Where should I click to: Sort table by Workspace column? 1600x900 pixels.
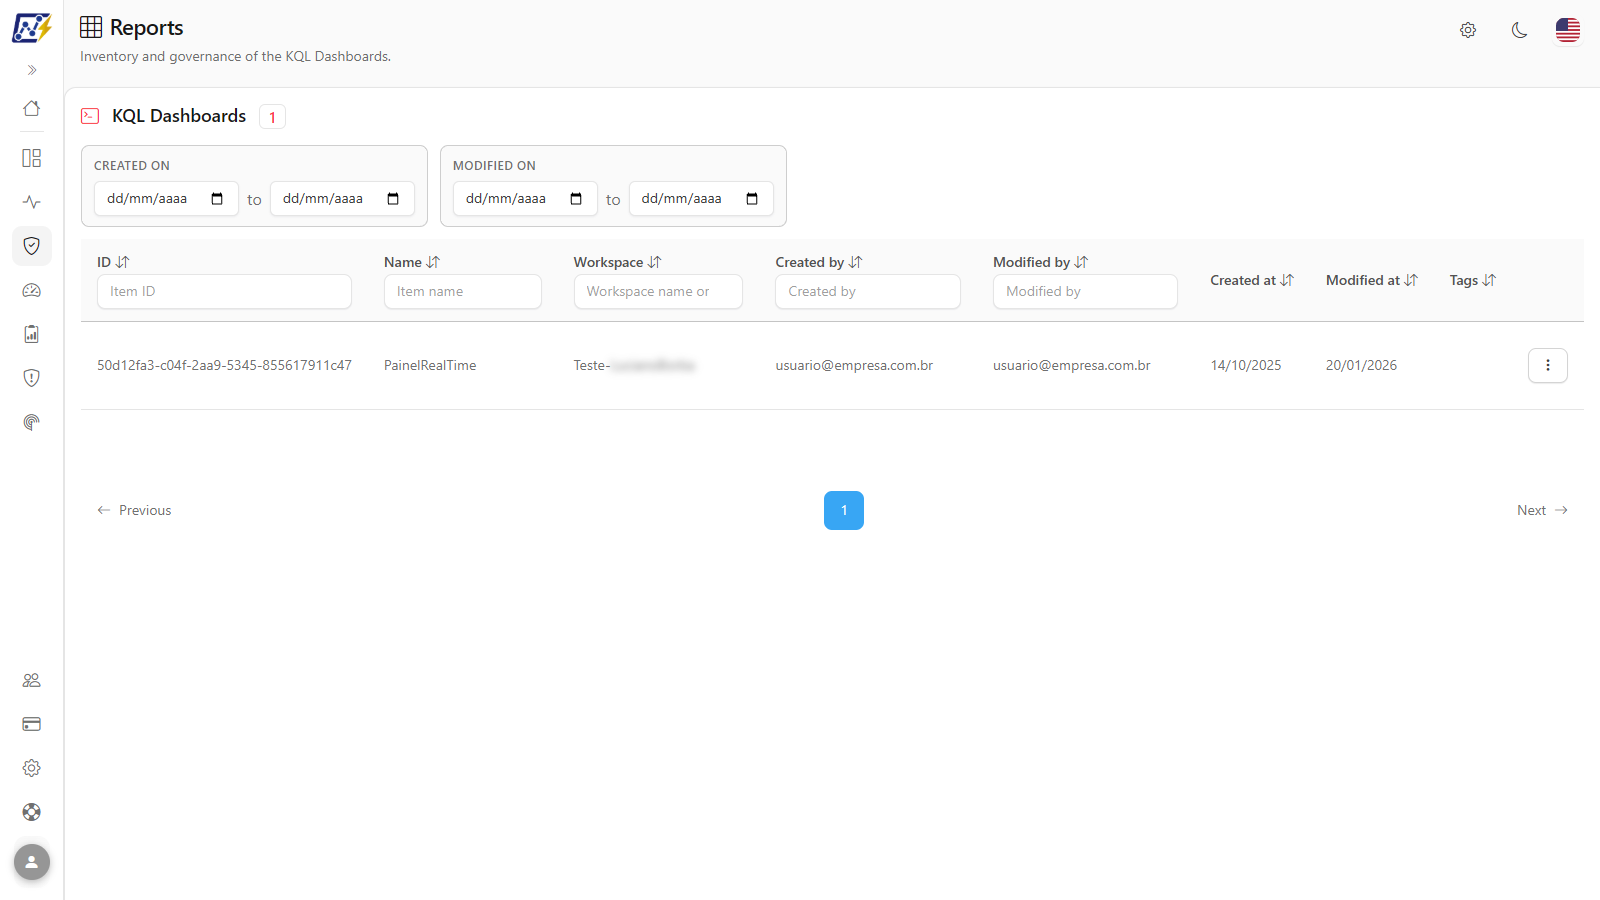[655, 262]
